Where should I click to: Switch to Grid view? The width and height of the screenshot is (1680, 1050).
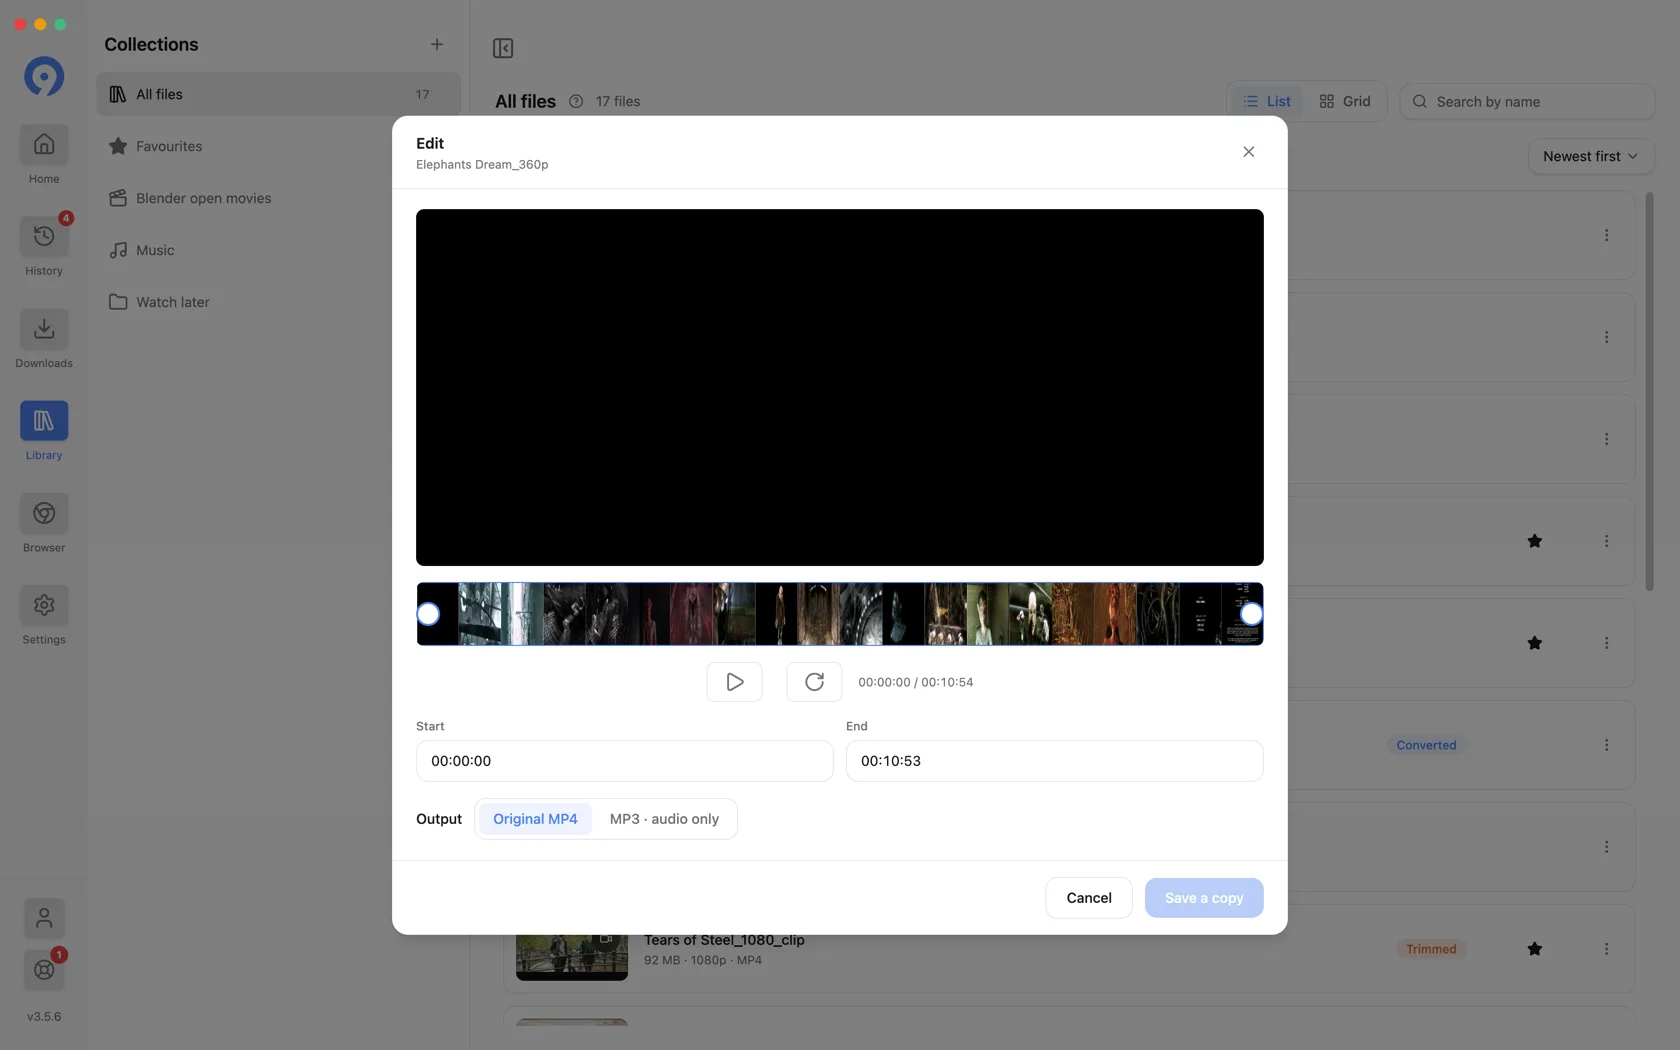pyautogui.click(x=1345, y=101)
